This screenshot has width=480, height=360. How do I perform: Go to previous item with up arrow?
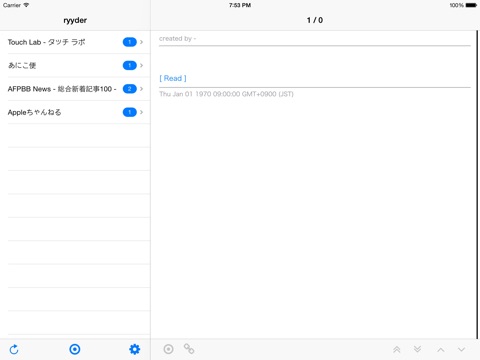click(x=441, y=350)
